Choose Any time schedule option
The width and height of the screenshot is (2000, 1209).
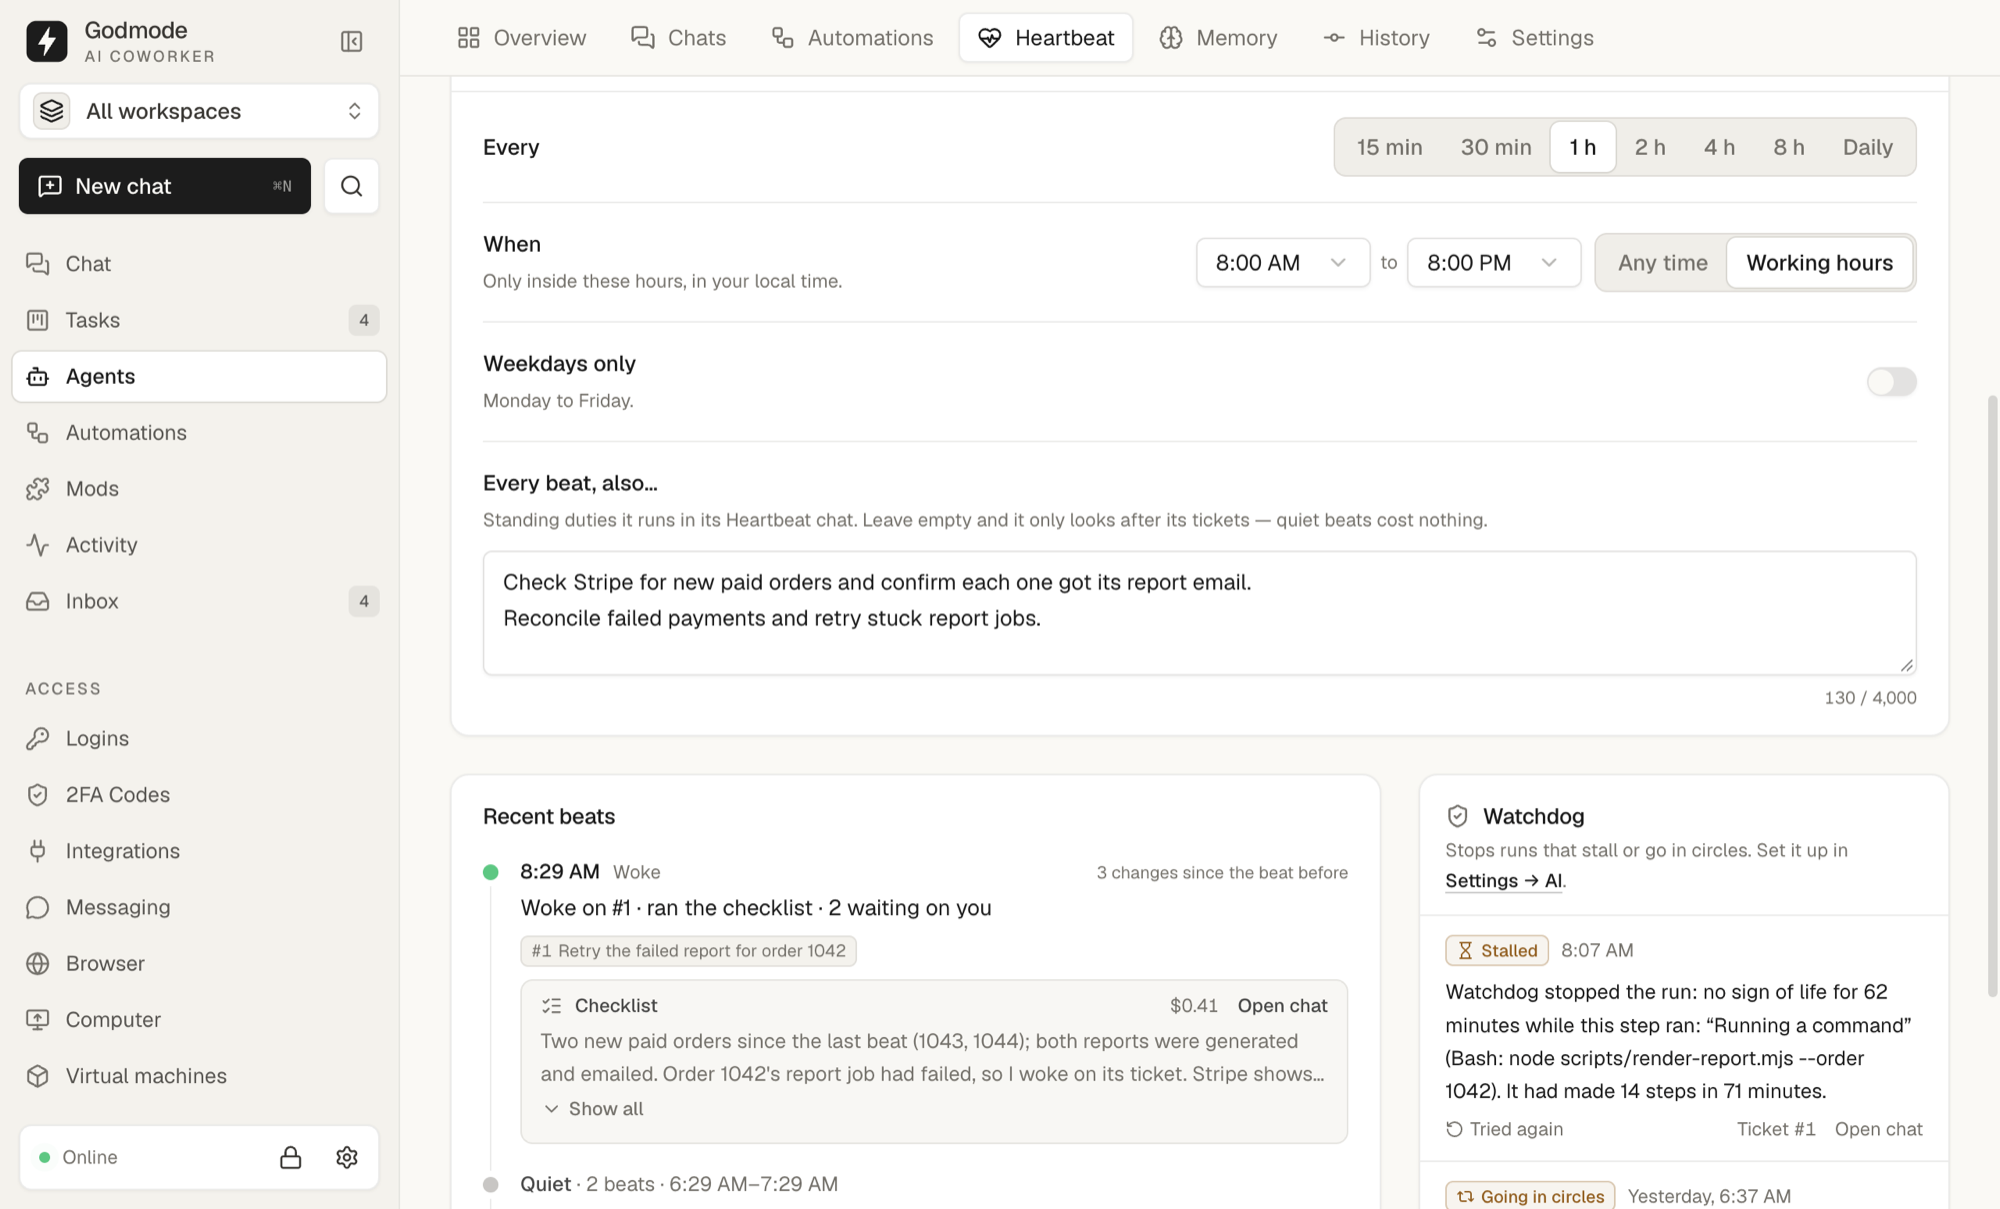(1662, 263)
